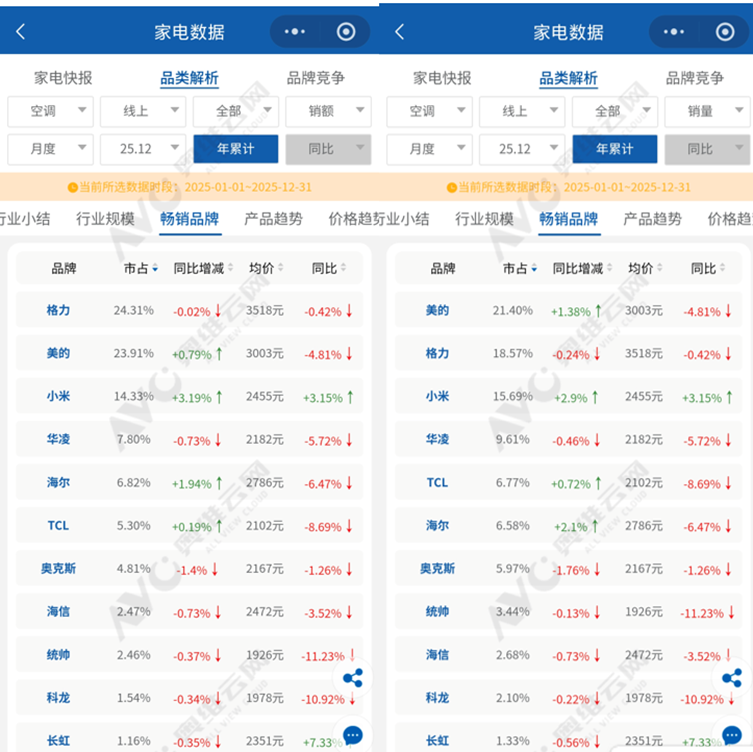Tap the circular close icon in the left screen header
The image size is (753, 752).
coord(346,32)
